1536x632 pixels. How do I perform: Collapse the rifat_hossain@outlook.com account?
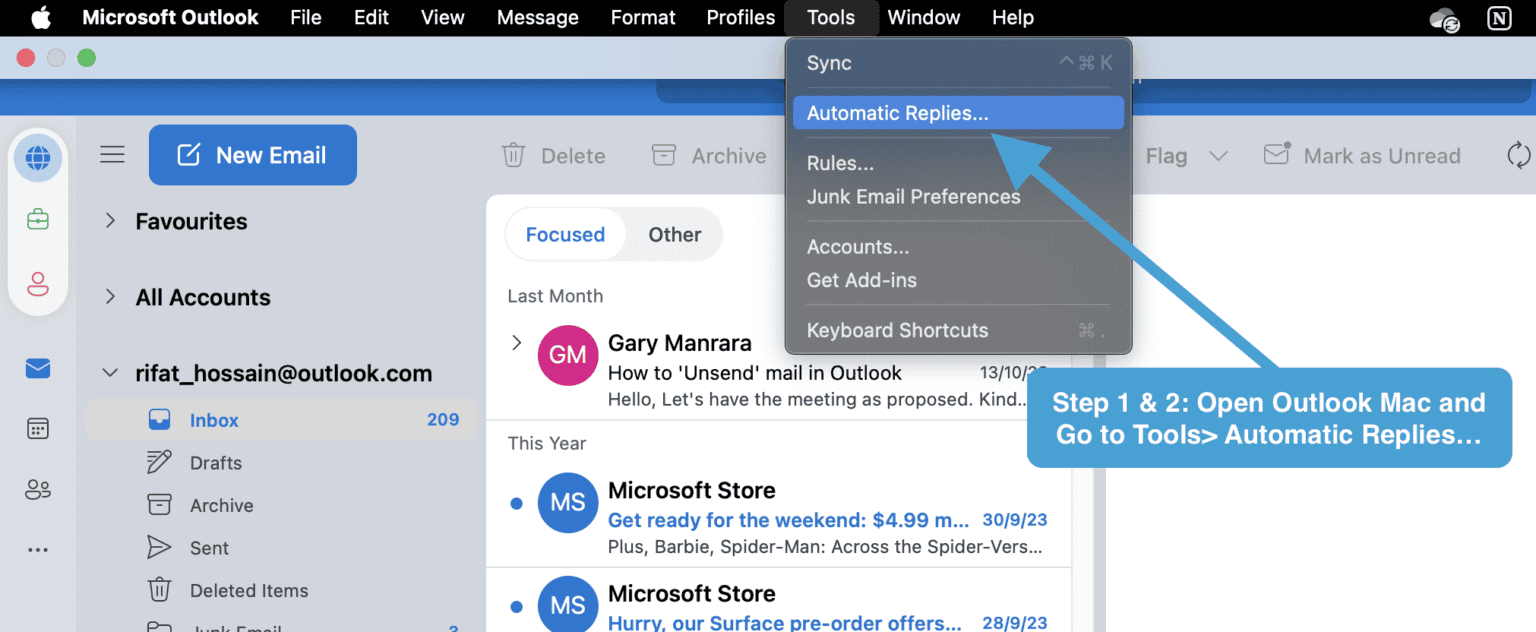[x=110, y=372]
